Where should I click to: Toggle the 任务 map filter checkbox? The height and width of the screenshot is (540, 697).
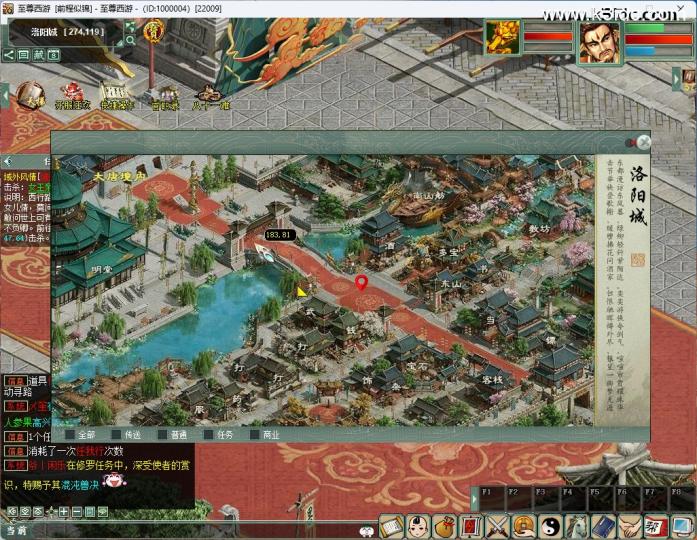pyautogui.click(x=208, y=435)
